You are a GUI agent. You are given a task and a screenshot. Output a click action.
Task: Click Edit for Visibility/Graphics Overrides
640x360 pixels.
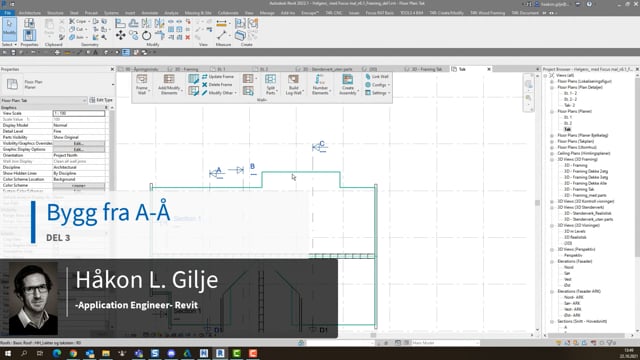(x=78, y=143)
